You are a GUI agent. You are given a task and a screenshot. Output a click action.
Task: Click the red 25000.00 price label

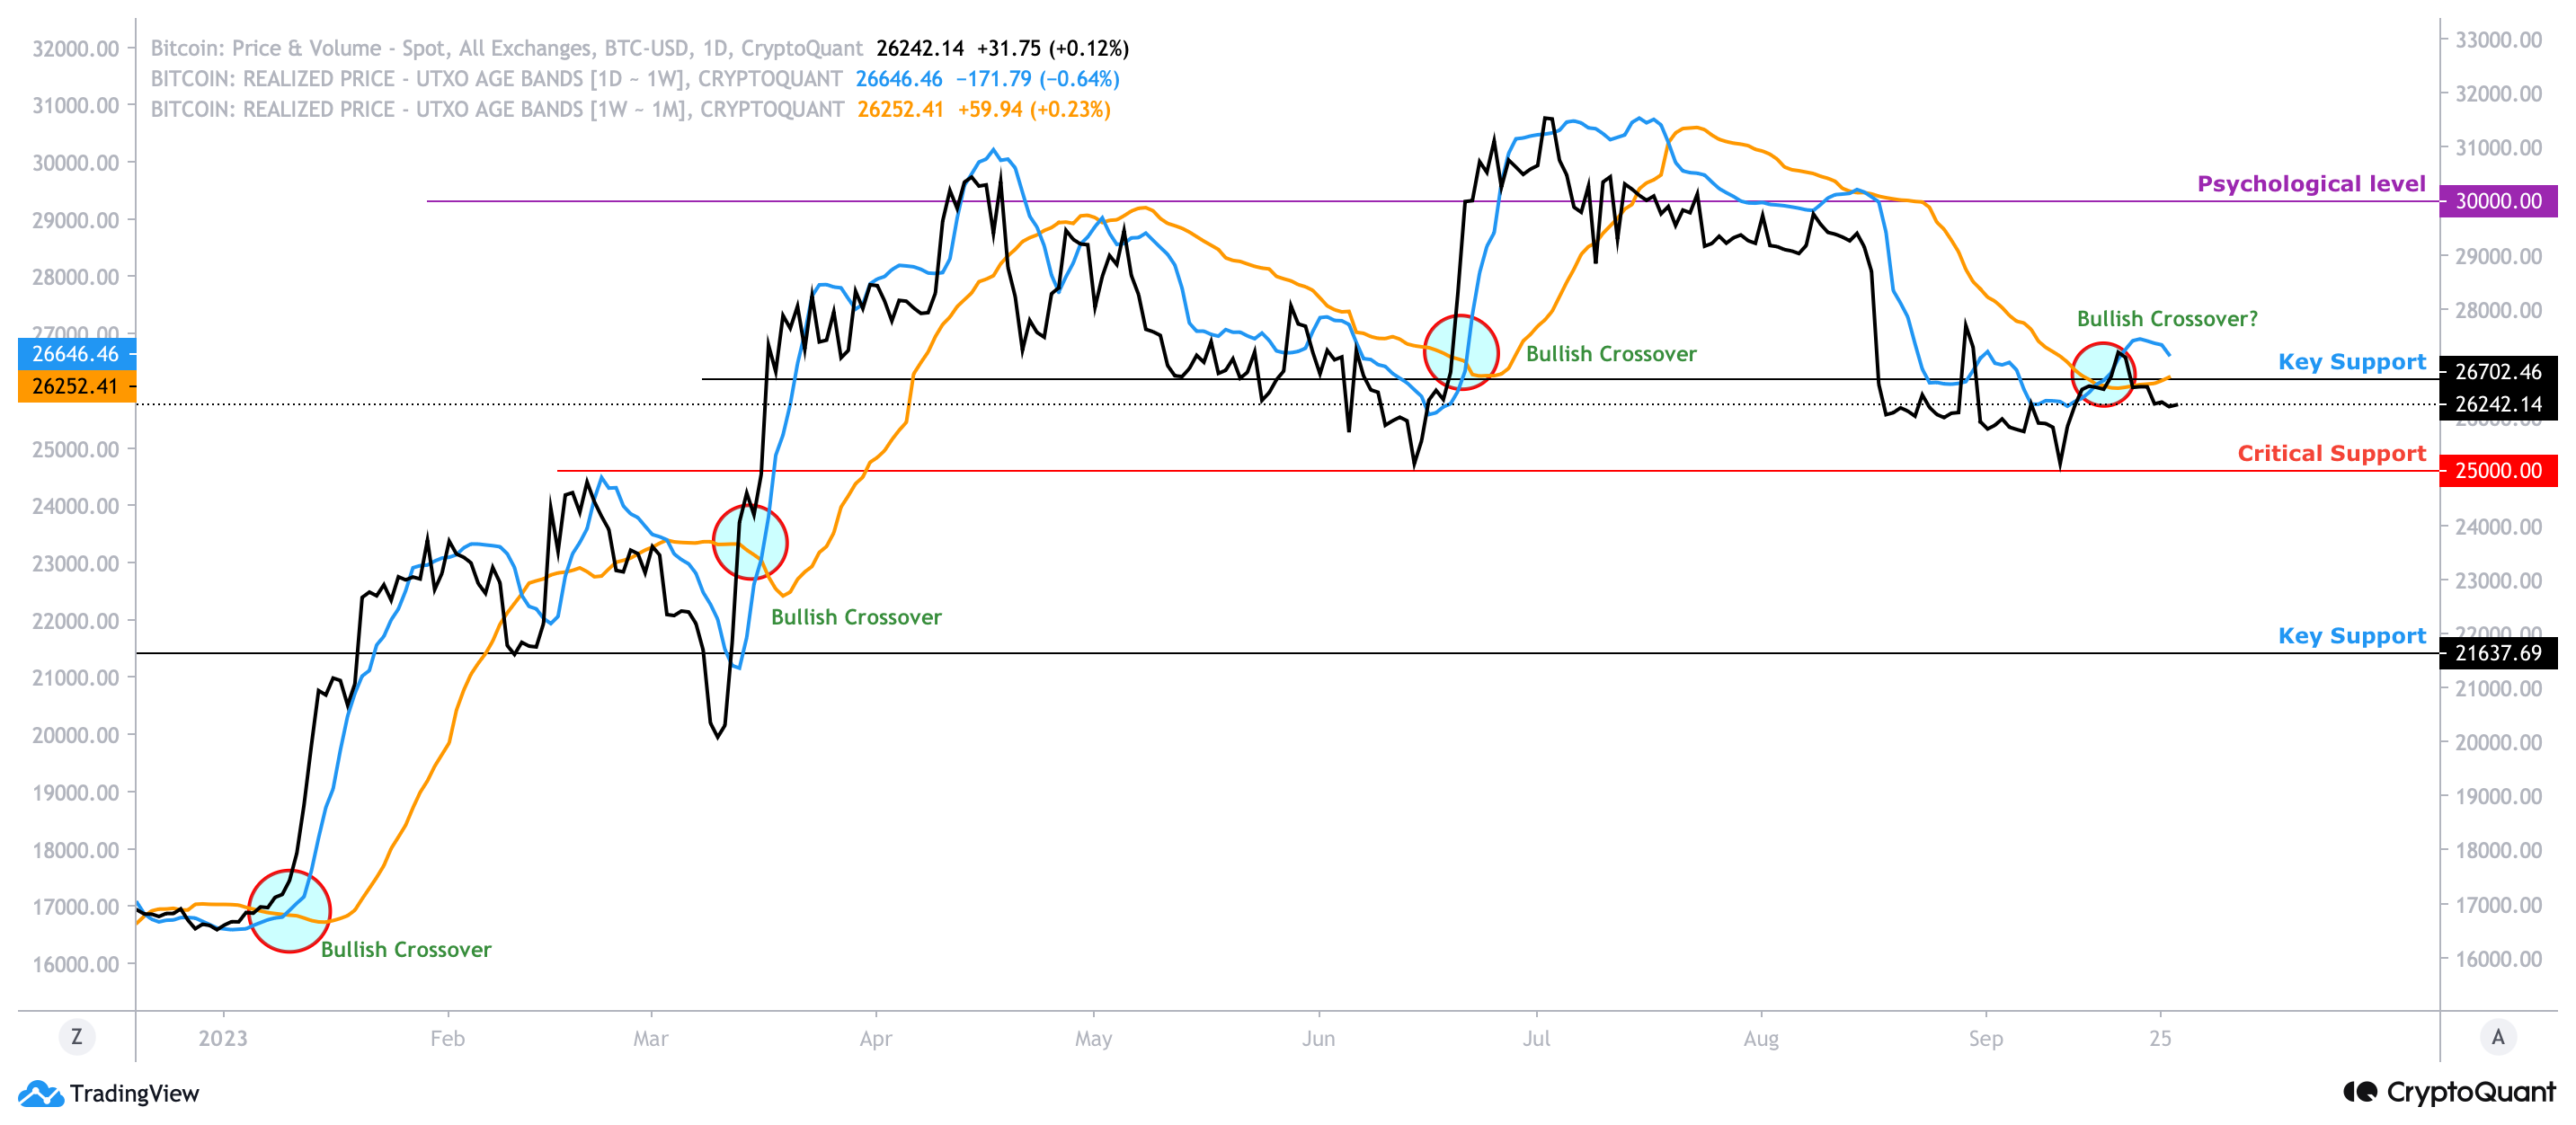[x=2497, y=470]
